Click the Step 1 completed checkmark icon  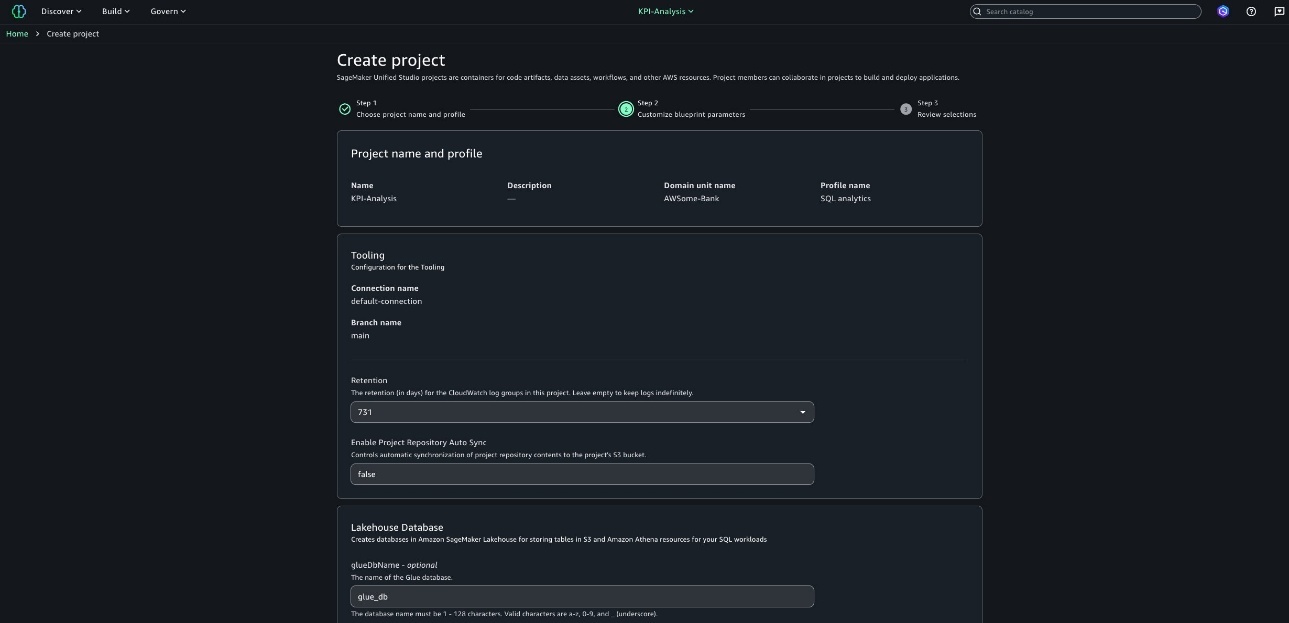click(x=345, y=109)
